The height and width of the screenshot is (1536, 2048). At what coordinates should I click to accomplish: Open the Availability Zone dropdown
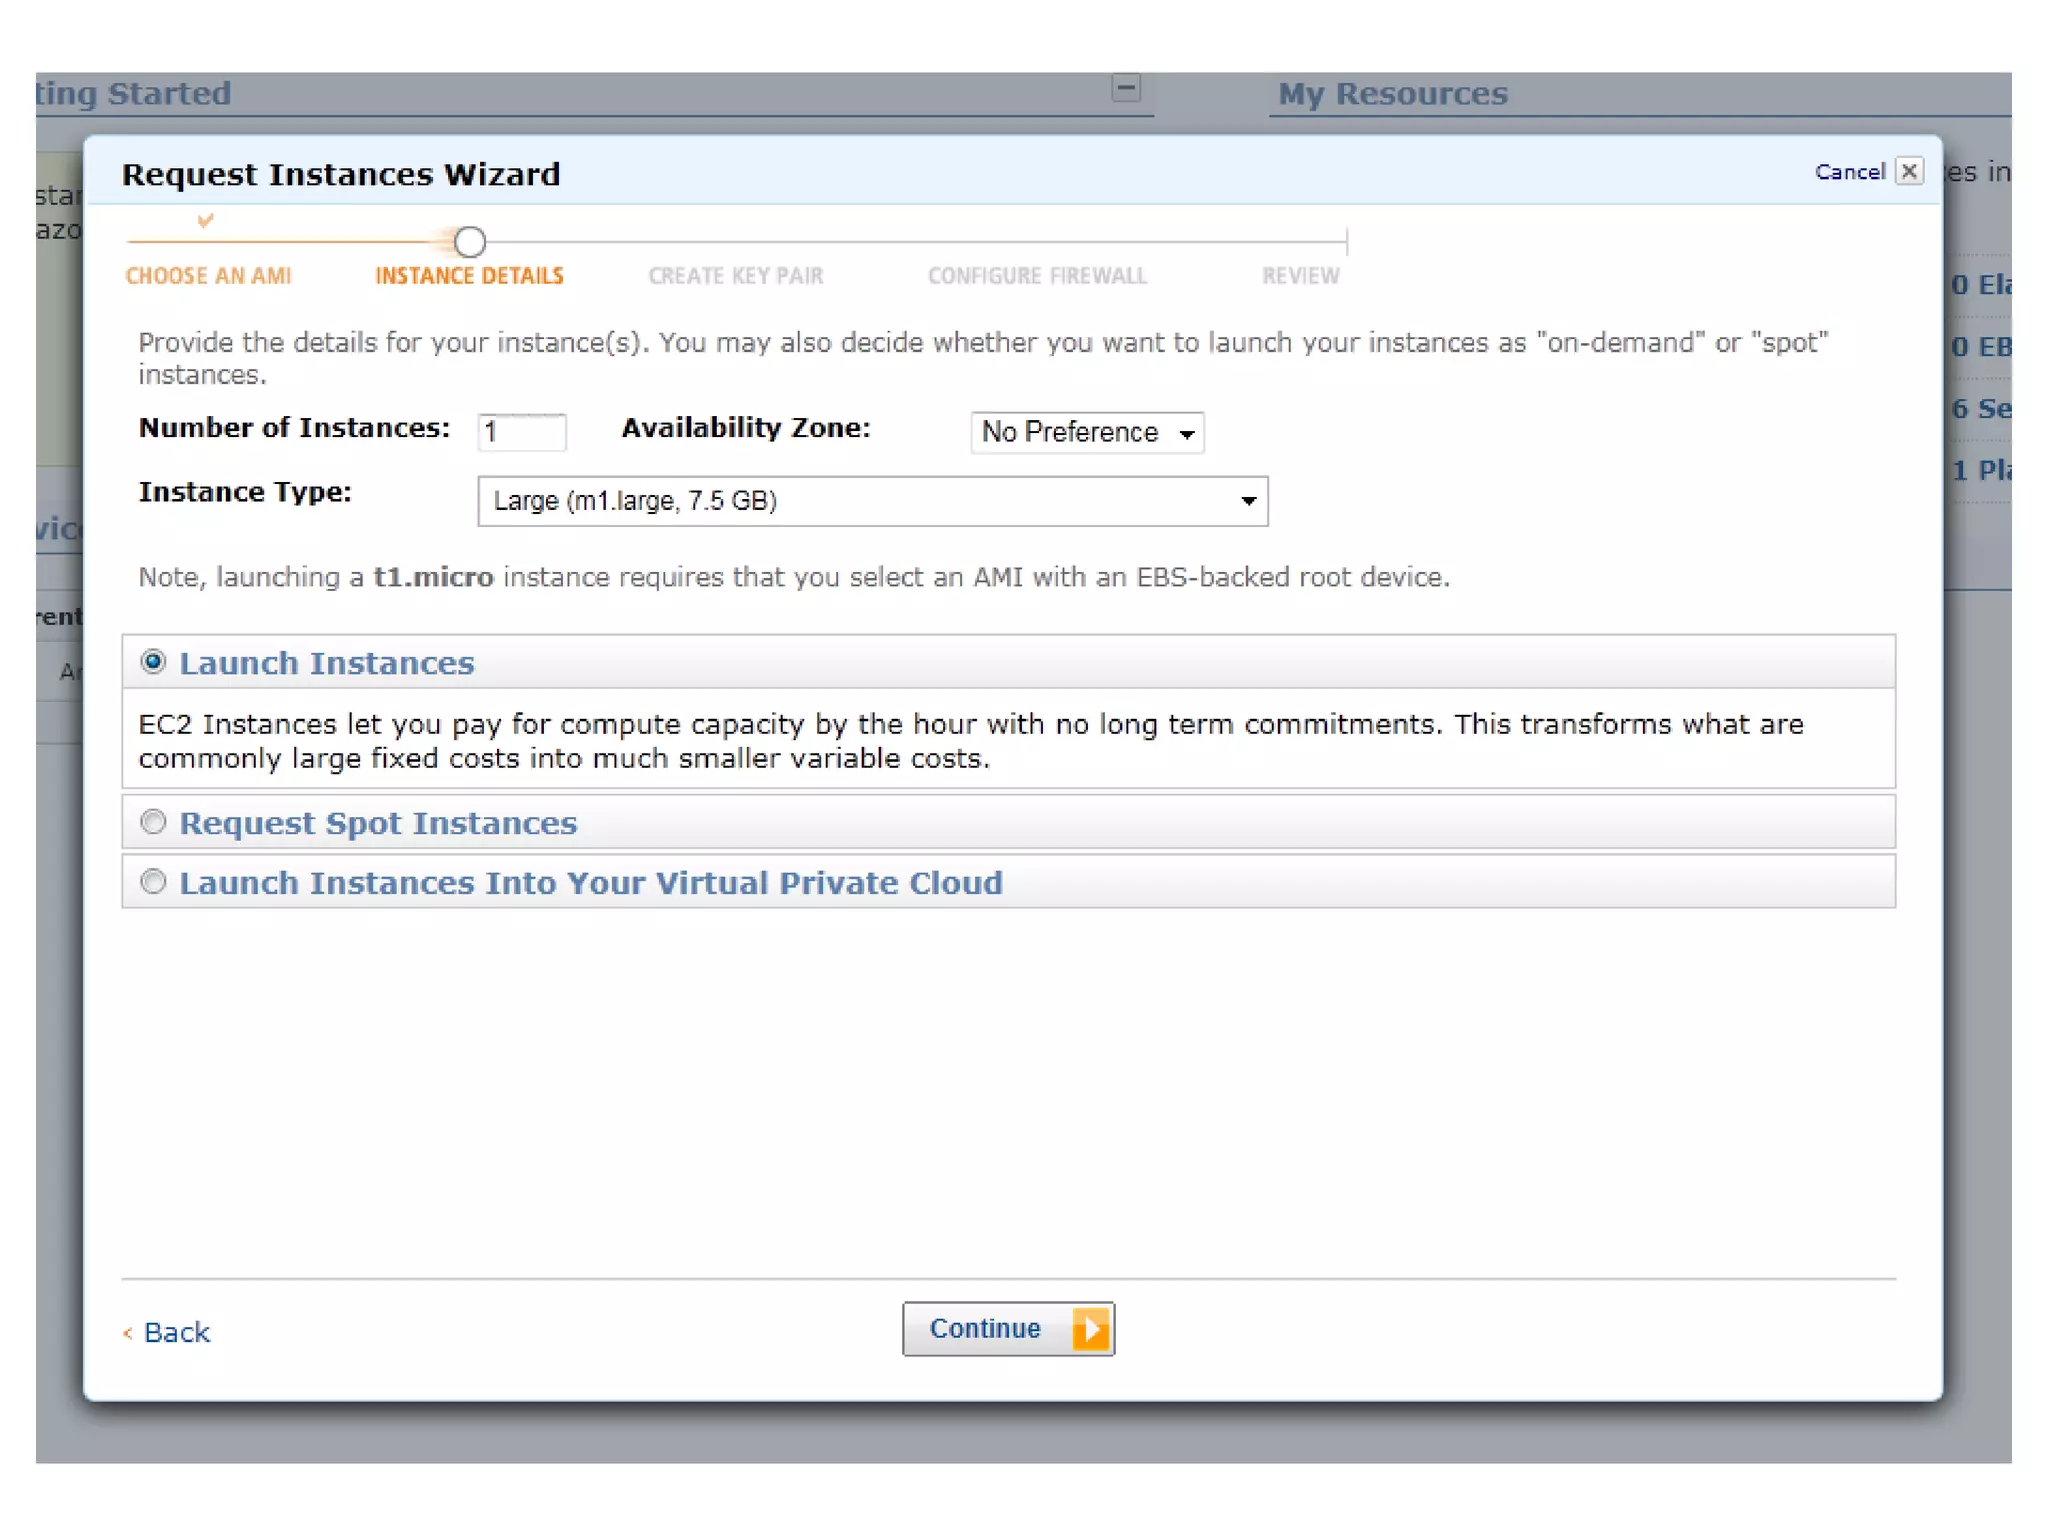[x=1086, y=433]
